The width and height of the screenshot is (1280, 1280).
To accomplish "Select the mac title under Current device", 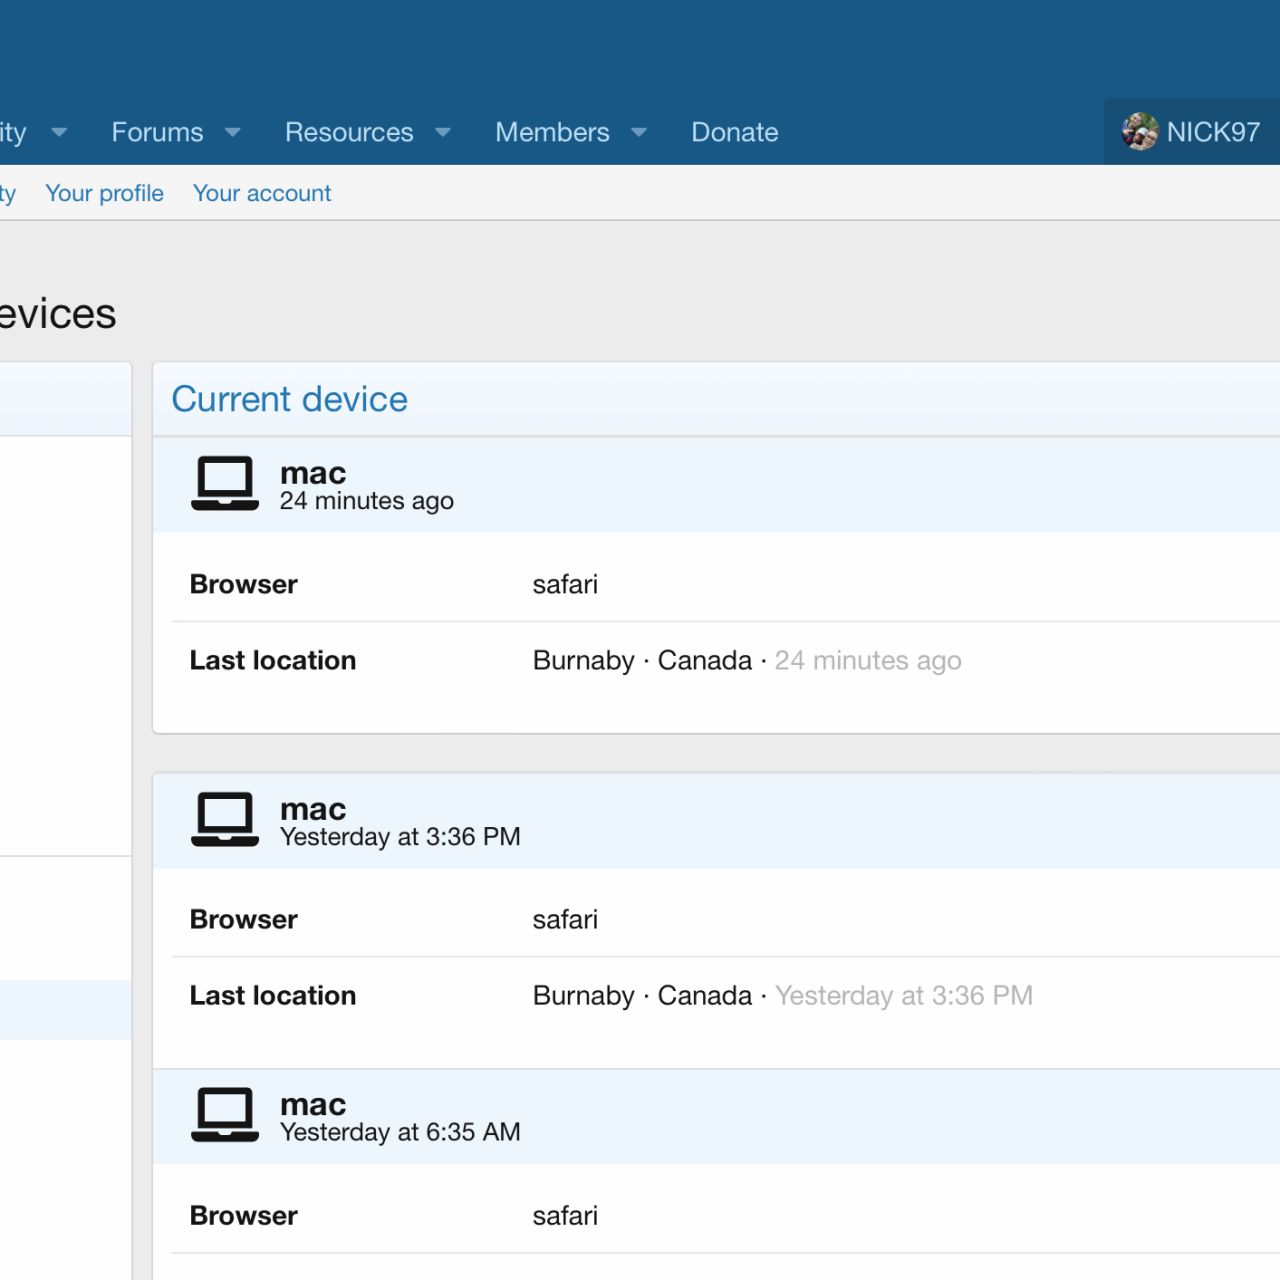I will coord(313,472).
